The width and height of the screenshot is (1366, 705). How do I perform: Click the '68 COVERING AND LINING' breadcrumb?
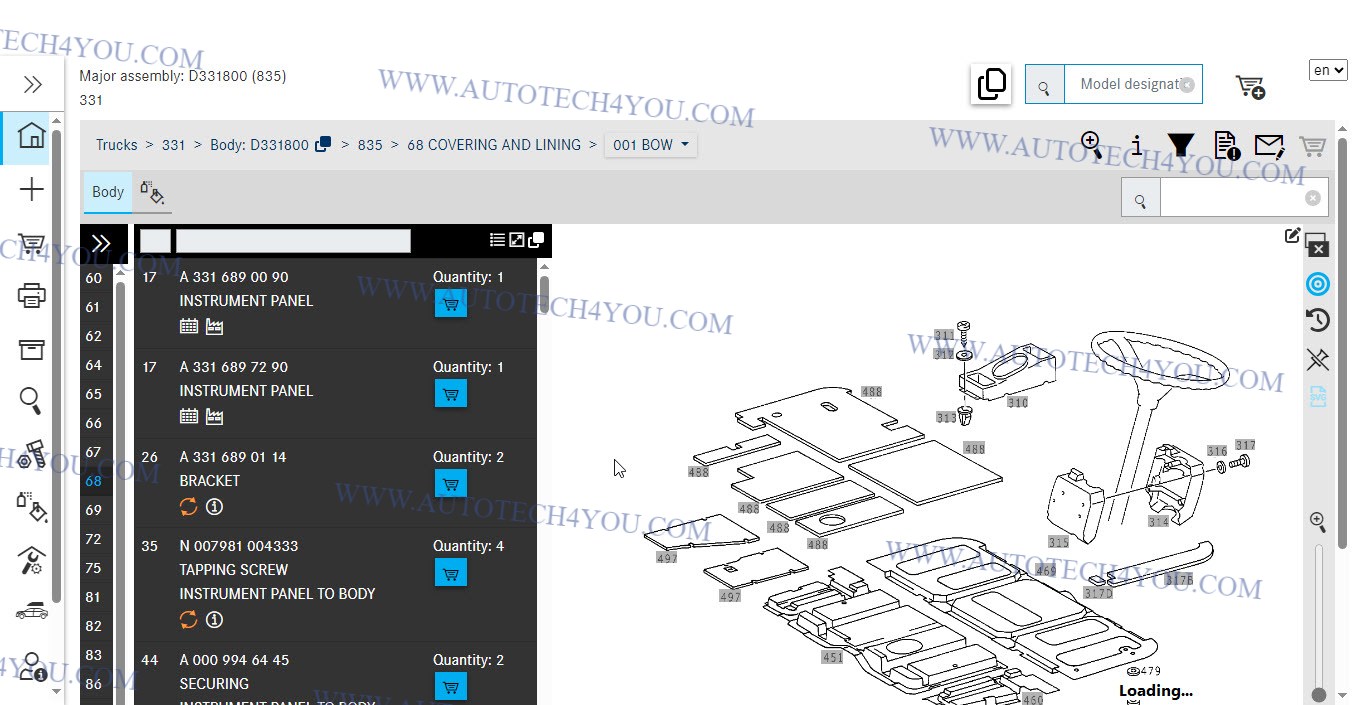pyautogui.click(x=494, y=145)
